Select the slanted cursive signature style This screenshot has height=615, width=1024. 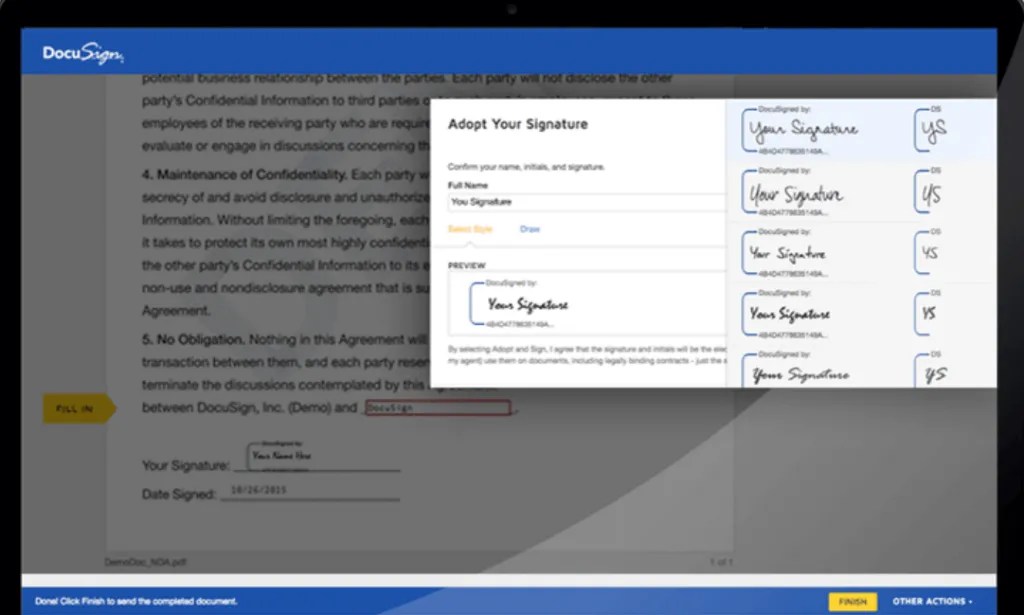795,191
